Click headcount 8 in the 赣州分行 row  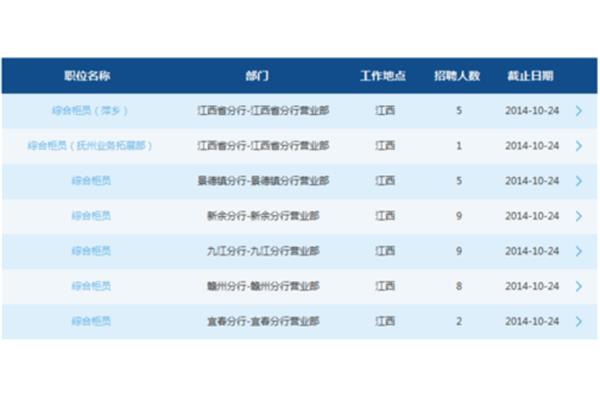point(459,286)
